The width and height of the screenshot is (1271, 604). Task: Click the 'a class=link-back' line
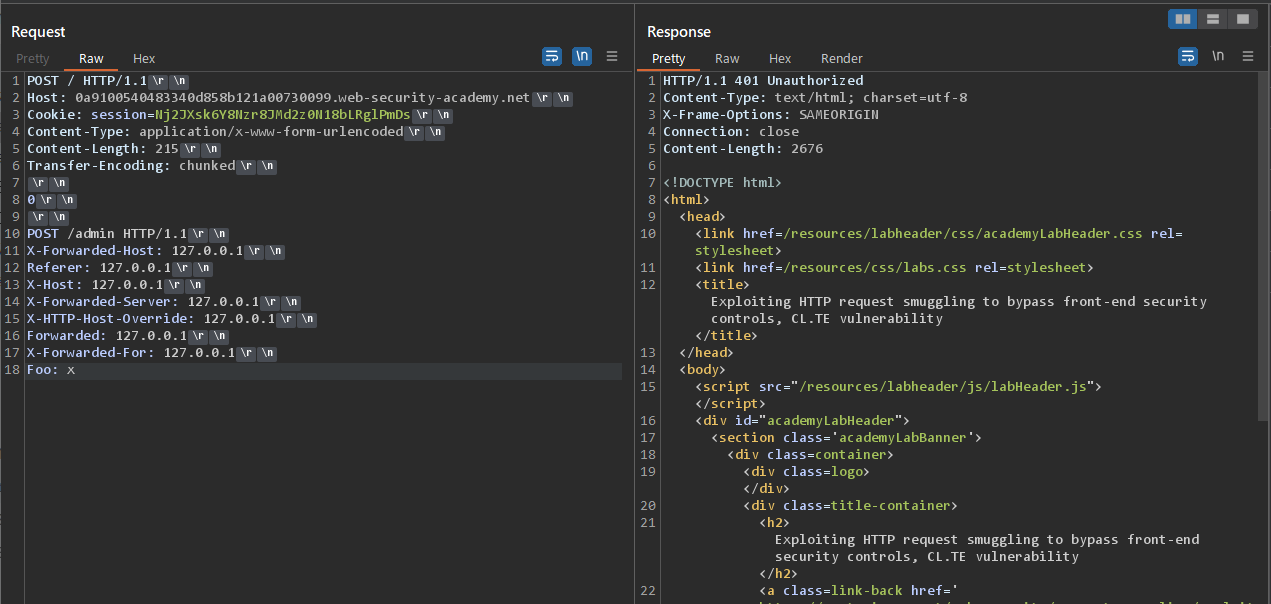coord(858,591)
